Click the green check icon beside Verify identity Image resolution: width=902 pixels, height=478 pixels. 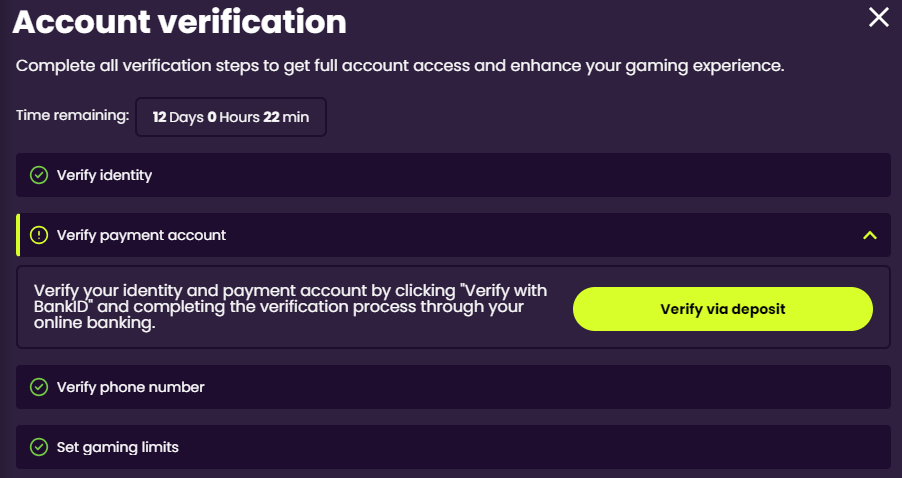[x=39, y=175]
